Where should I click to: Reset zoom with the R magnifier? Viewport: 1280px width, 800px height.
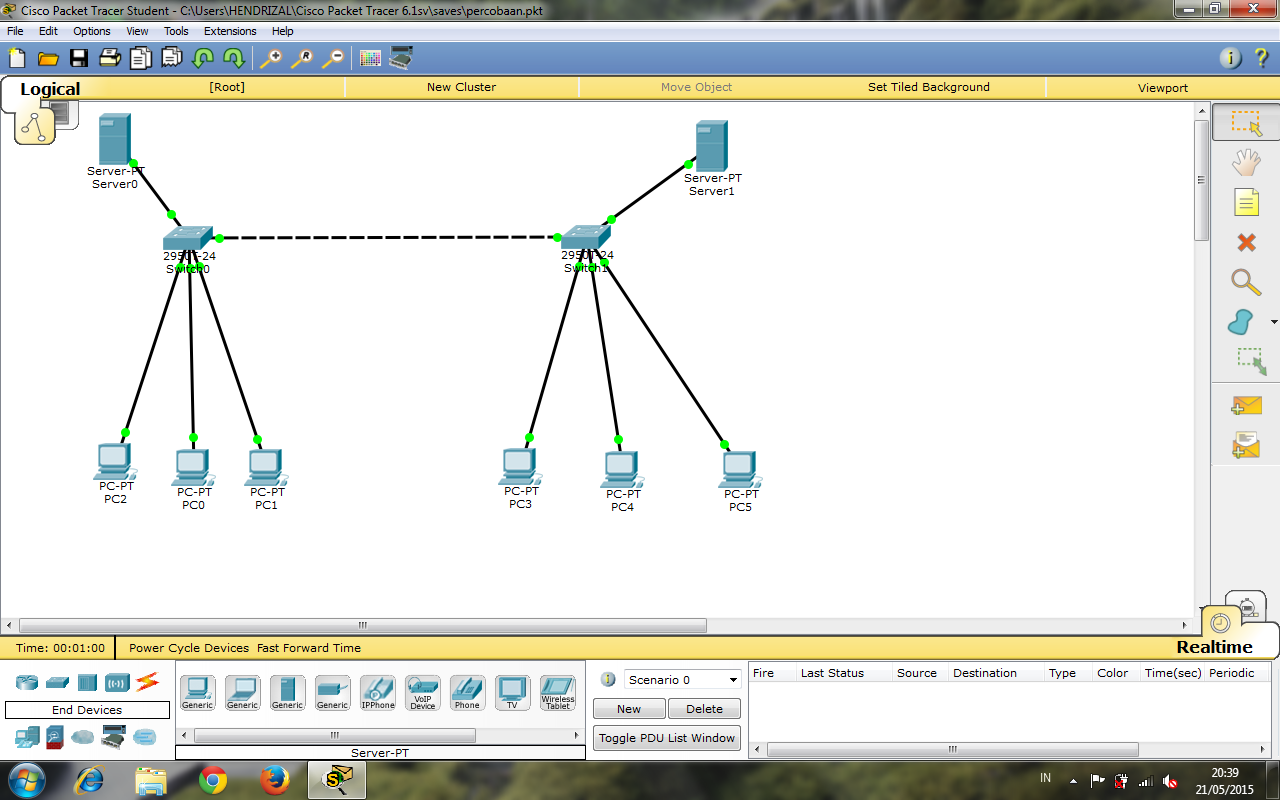[301, 58]
